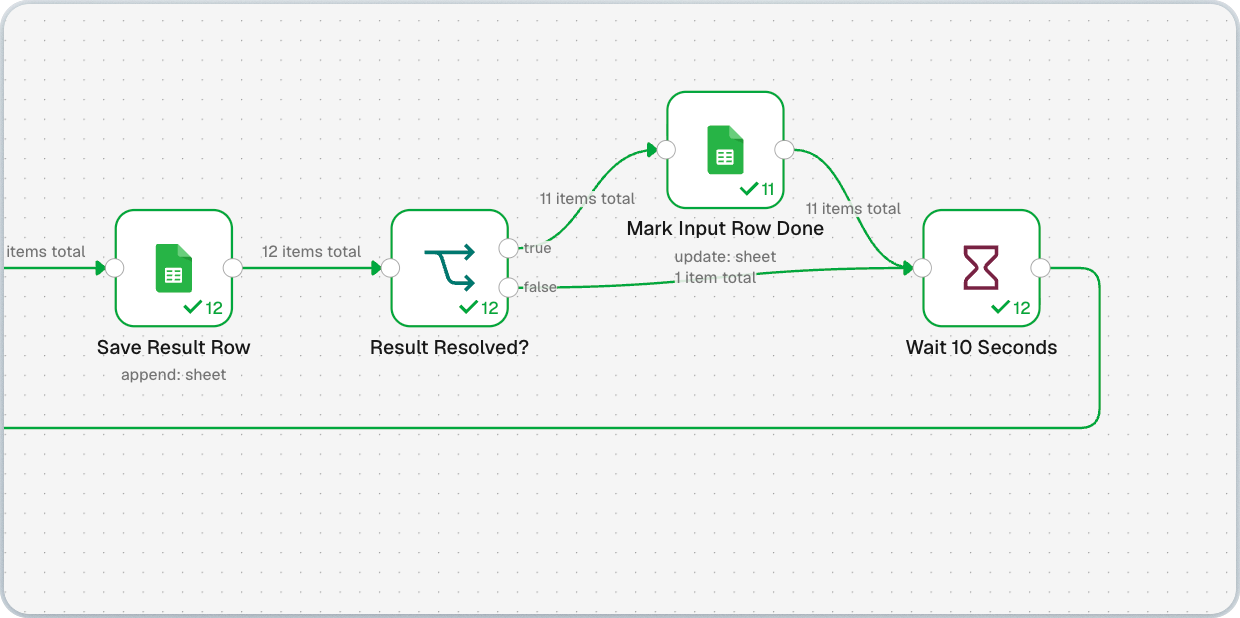Click the 'Result Resolved?' node title

click(450, 348)
